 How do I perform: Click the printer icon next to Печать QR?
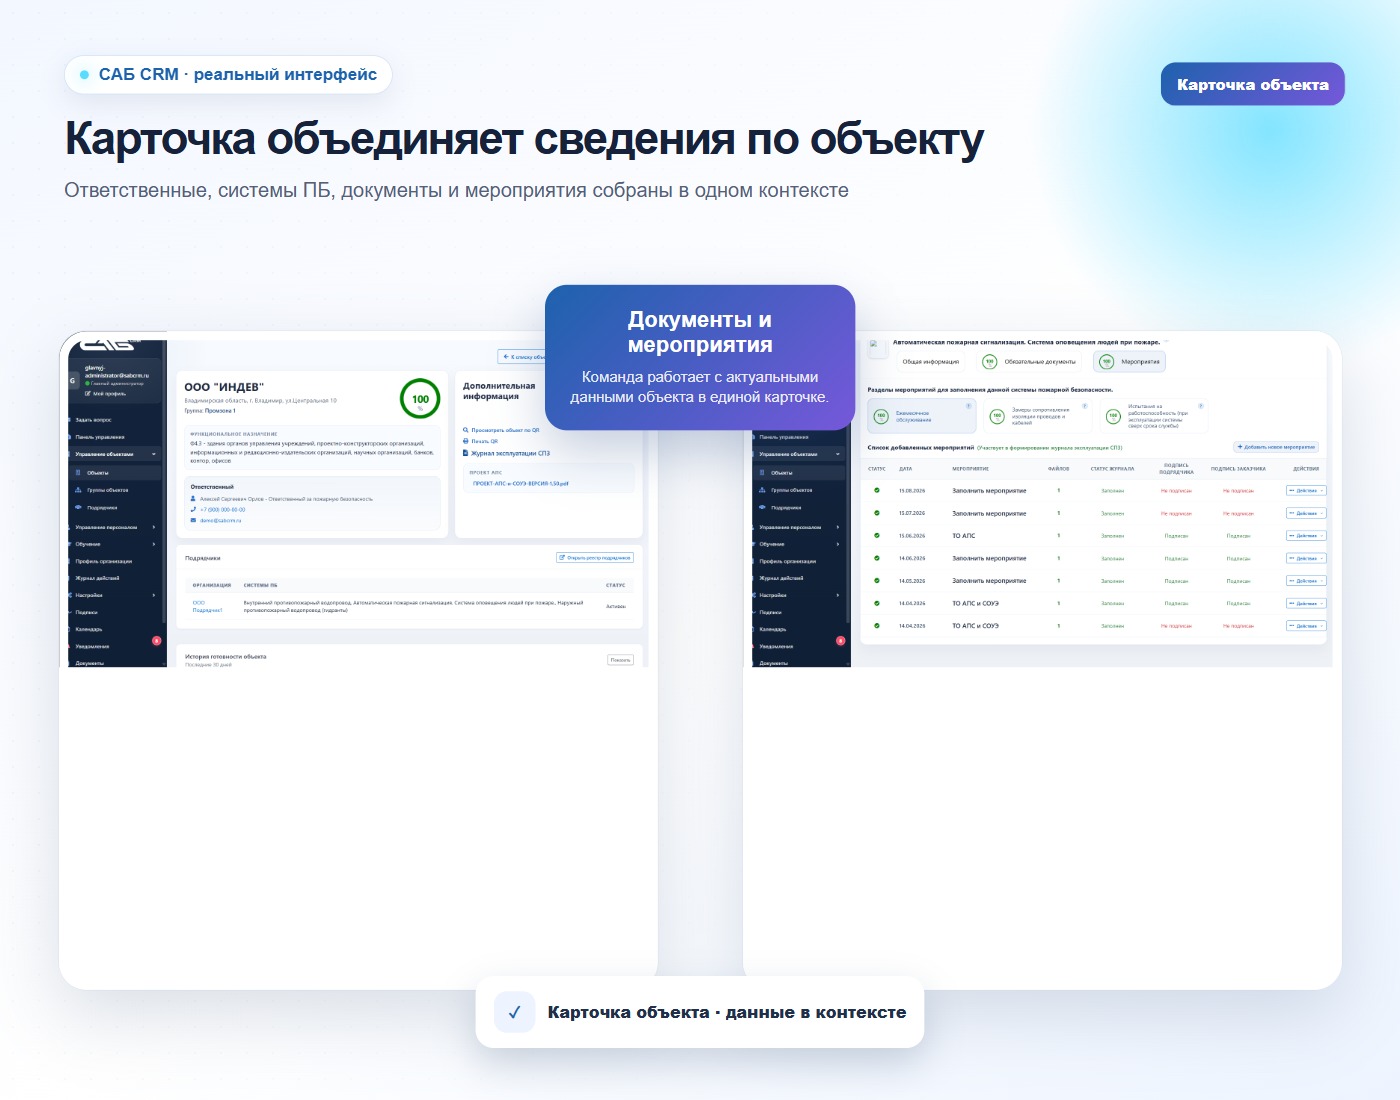(466, 441)
